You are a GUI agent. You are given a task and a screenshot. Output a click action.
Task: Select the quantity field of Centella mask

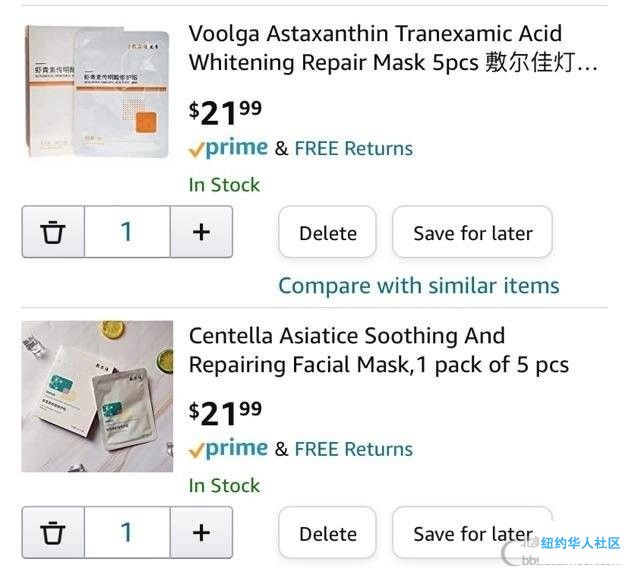(127, 532)
